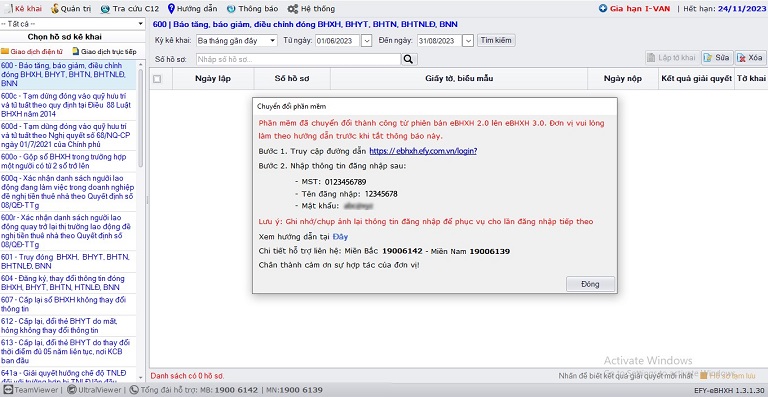Click the Số hồ sơ column header
Image resolution: width=768 pixels, height=397 pixels.
coord(292,79)
